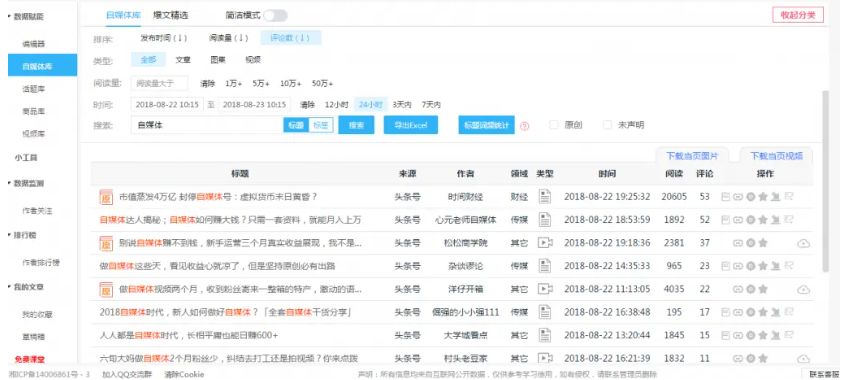Star the 倔强的小小强111 article row
The height and width of the screenshot is (380, 842).
(x=763, y=312)
